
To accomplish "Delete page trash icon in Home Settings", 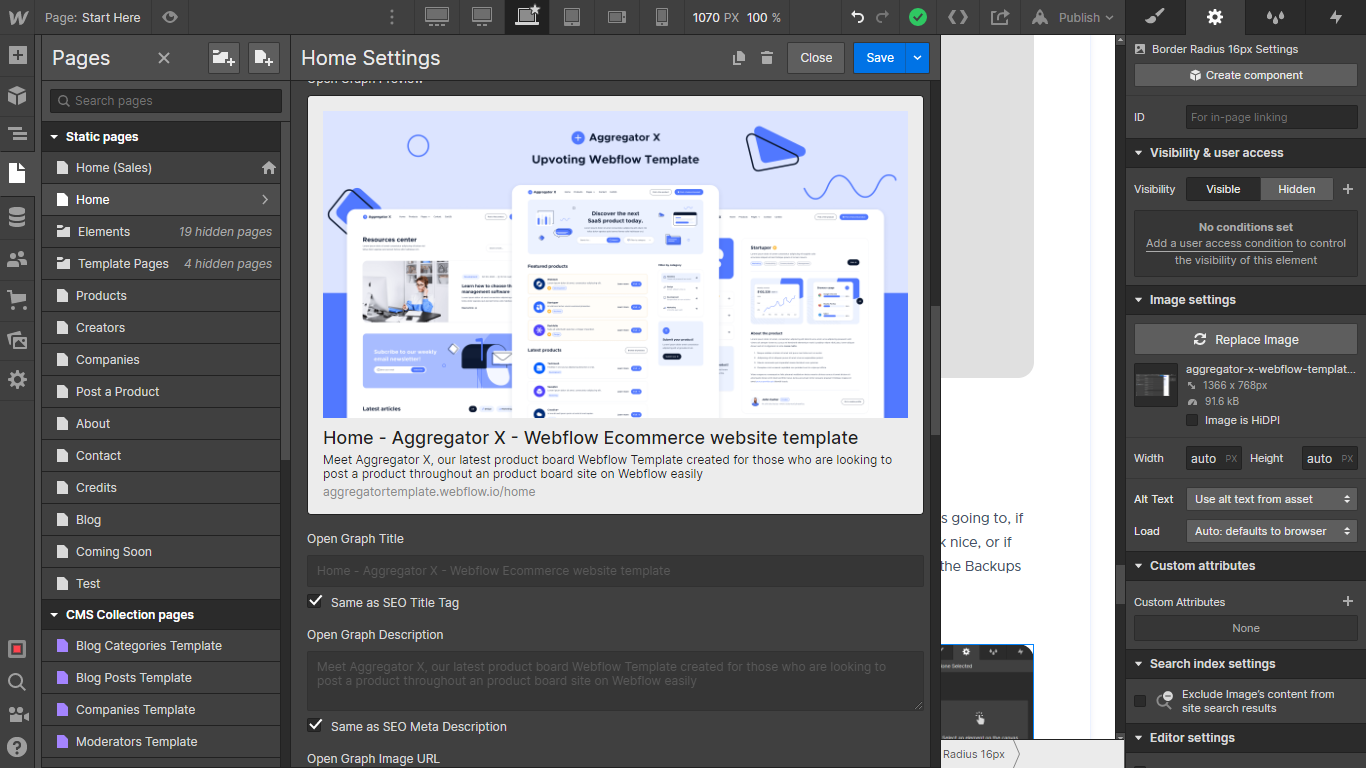I will pos(767,58).
